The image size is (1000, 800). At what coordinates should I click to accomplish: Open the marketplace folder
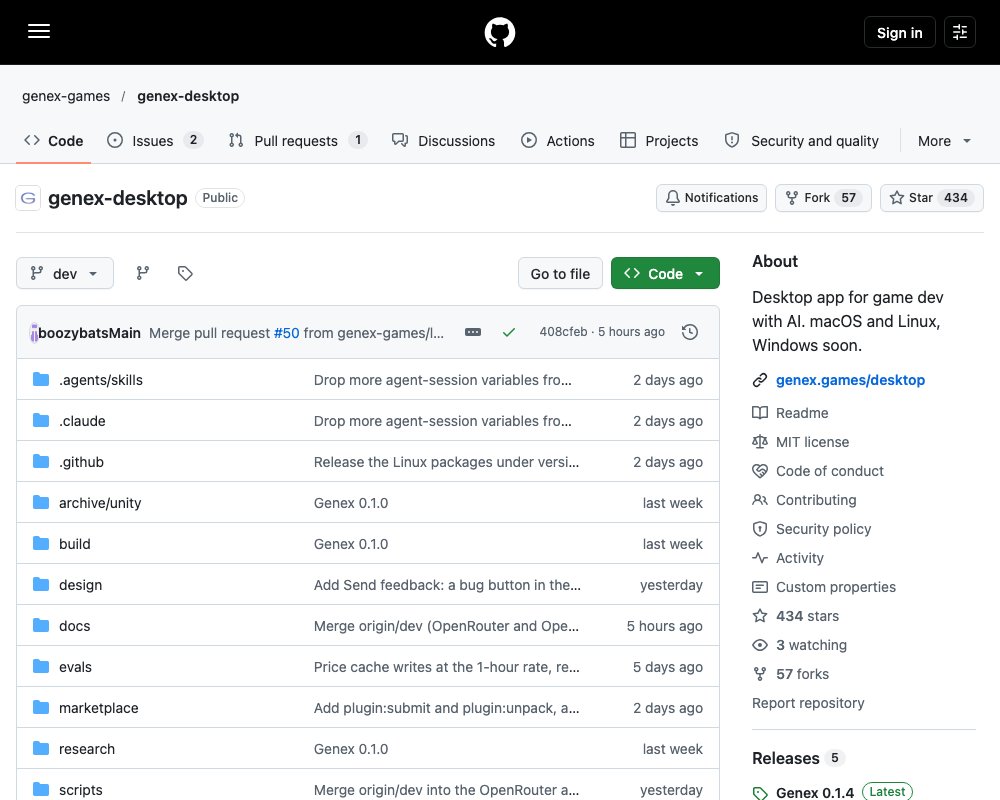tap(99, 708)
